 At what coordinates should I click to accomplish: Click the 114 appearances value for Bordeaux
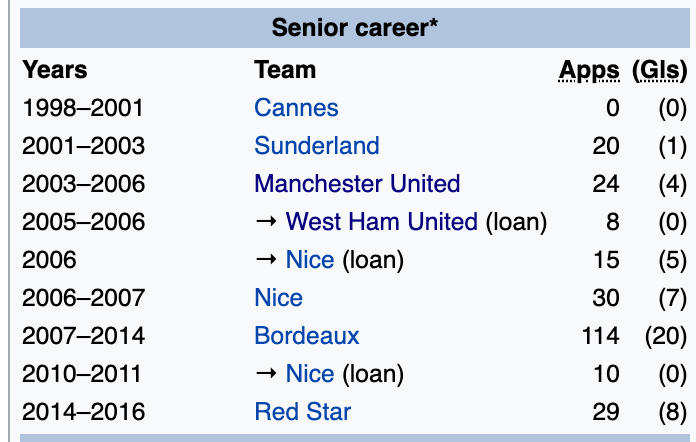[601, 336]
